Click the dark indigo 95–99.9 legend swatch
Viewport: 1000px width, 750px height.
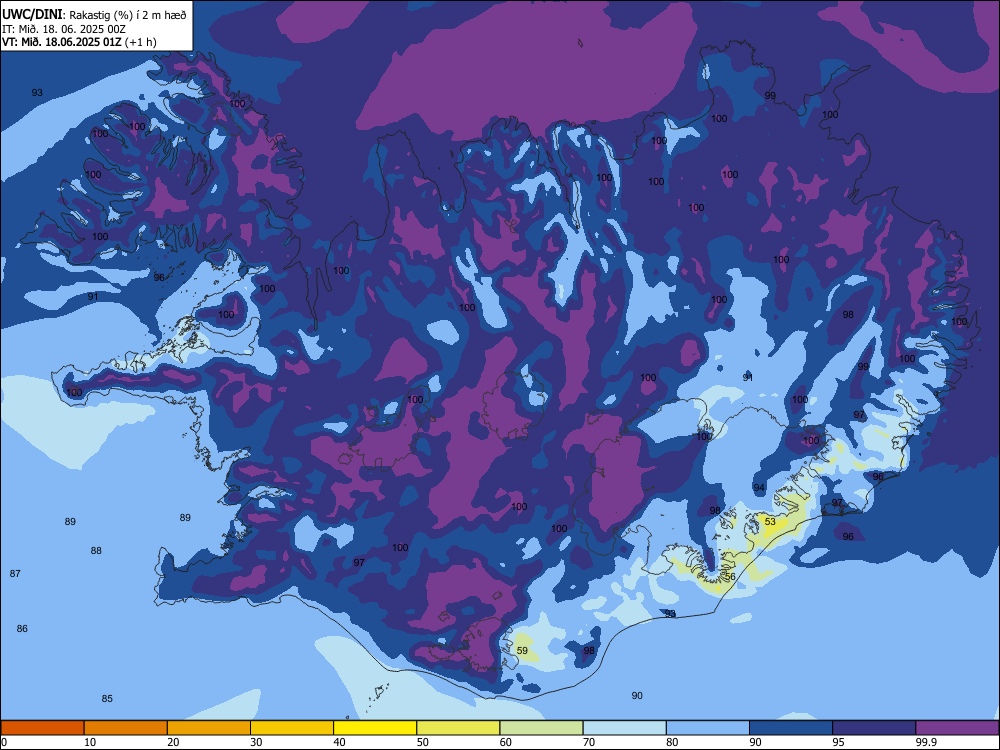click(x=874, y=728)
